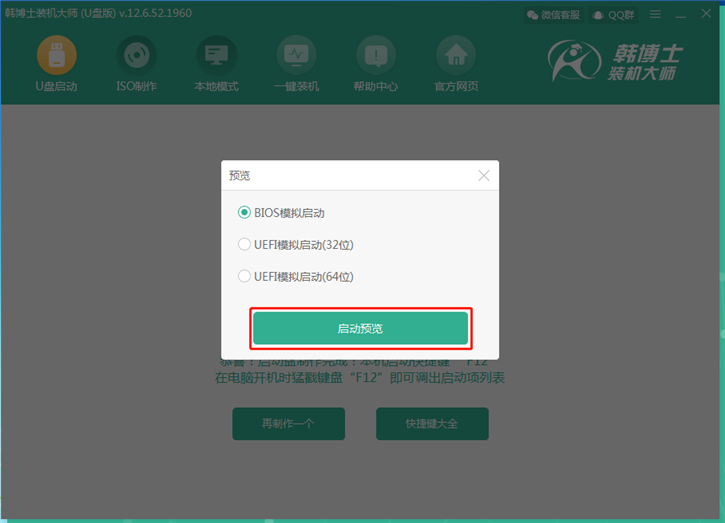Choose UEFI模拟启动(64位) radio option
725x523 pixels.
coord(244,276)
